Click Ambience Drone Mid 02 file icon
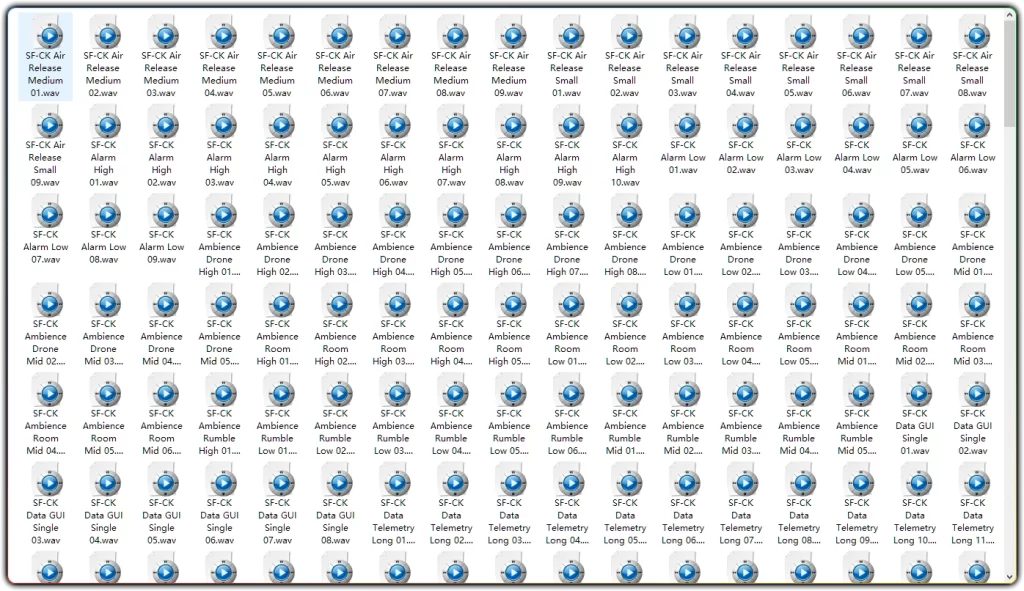 click(x=49, y=302)
